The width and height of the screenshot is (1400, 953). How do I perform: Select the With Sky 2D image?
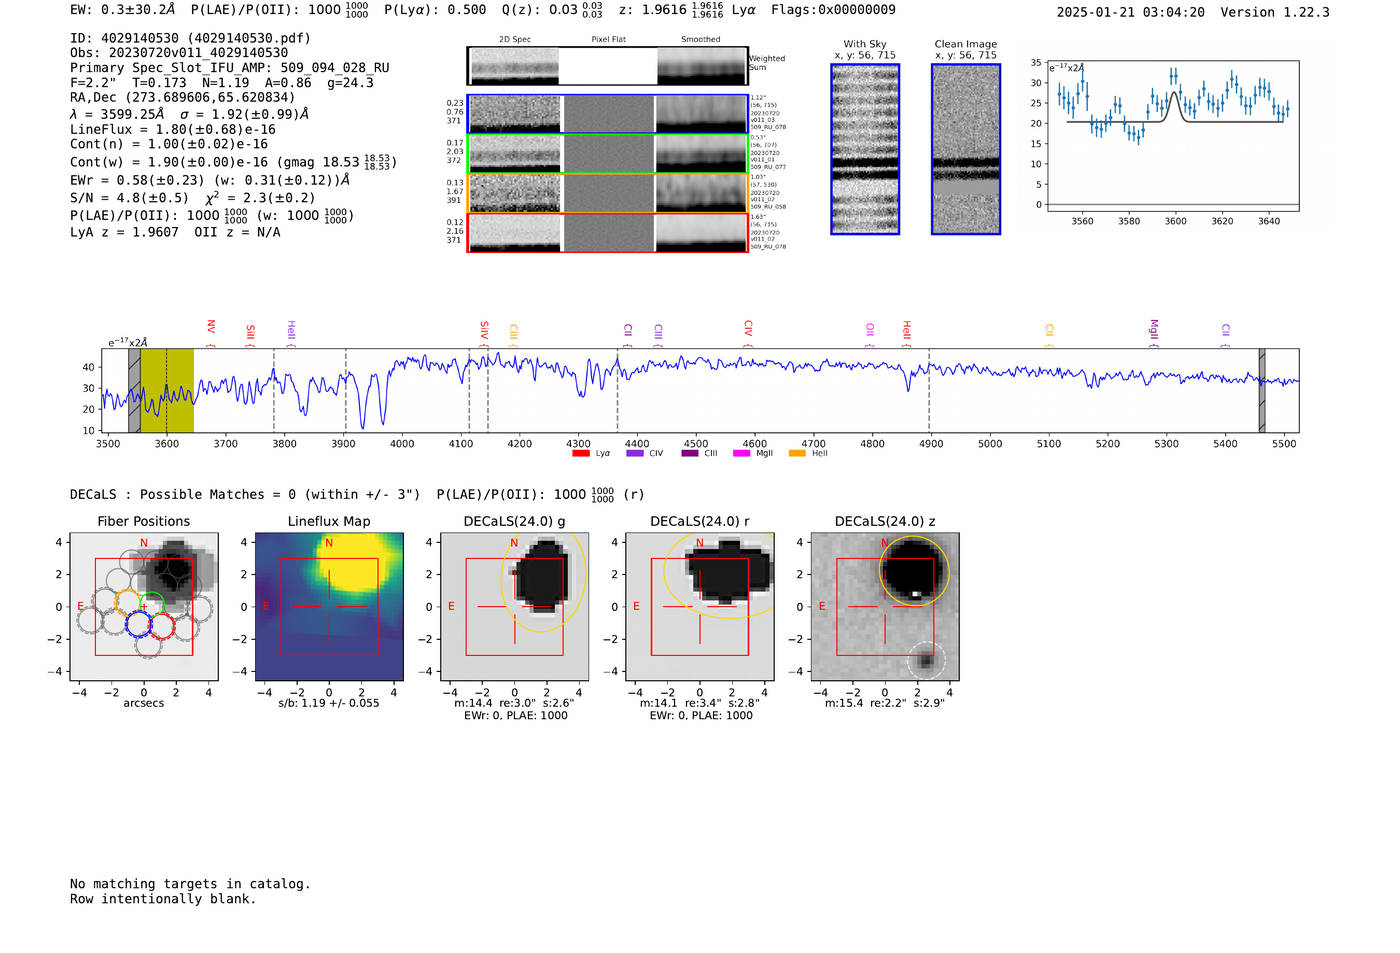pyautogui.click(x=865, y=149)
